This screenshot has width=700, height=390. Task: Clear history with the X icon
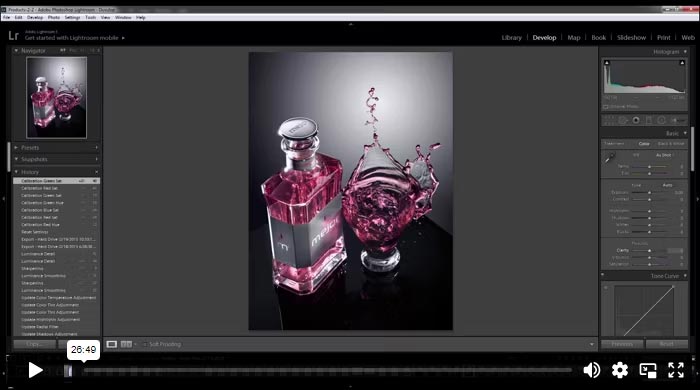[x=96, y=172]
